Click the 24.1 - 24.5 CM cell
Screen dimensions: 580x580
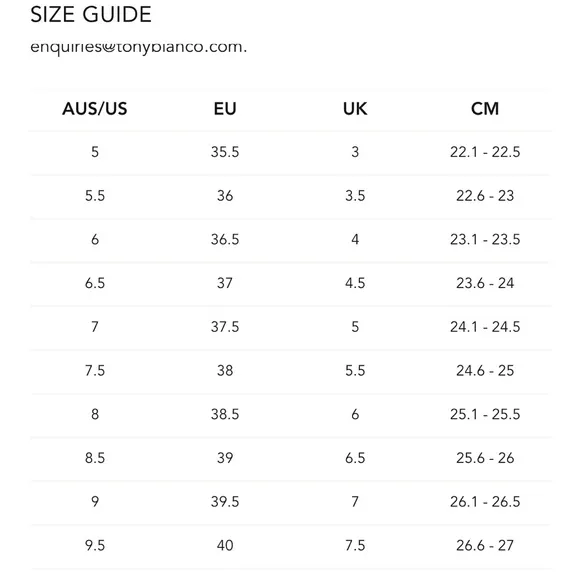pos(485,327)
